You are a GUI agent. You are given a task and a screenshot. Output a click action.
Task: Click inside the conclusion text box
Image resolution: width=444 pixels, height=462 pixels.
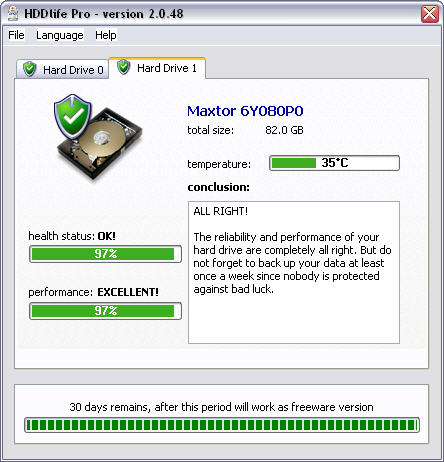pyautogui.click(x=294, y=272)
